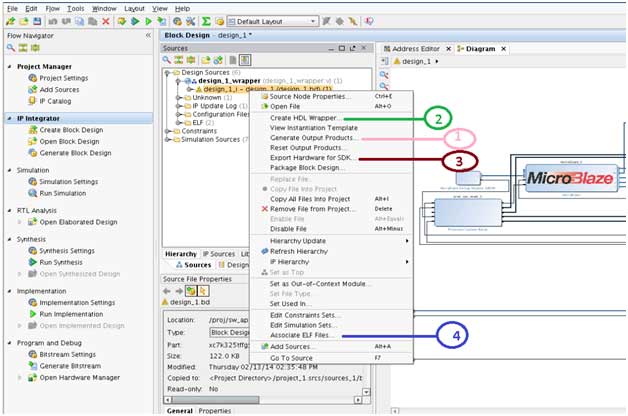Switch to the Address Editor tab

click(416, 48)
